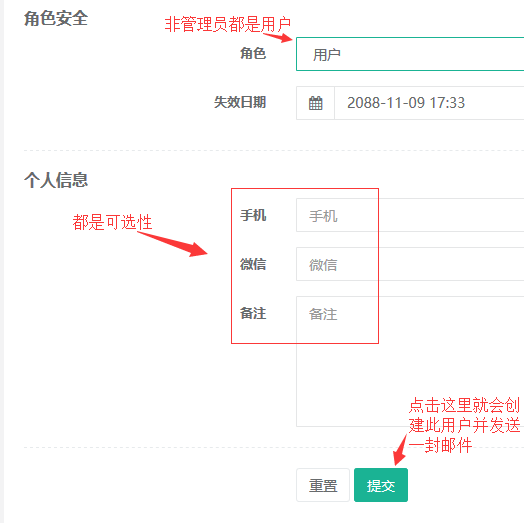Click the green 提交 submit button
Screen dimensions: 524x523
point(381,485)
